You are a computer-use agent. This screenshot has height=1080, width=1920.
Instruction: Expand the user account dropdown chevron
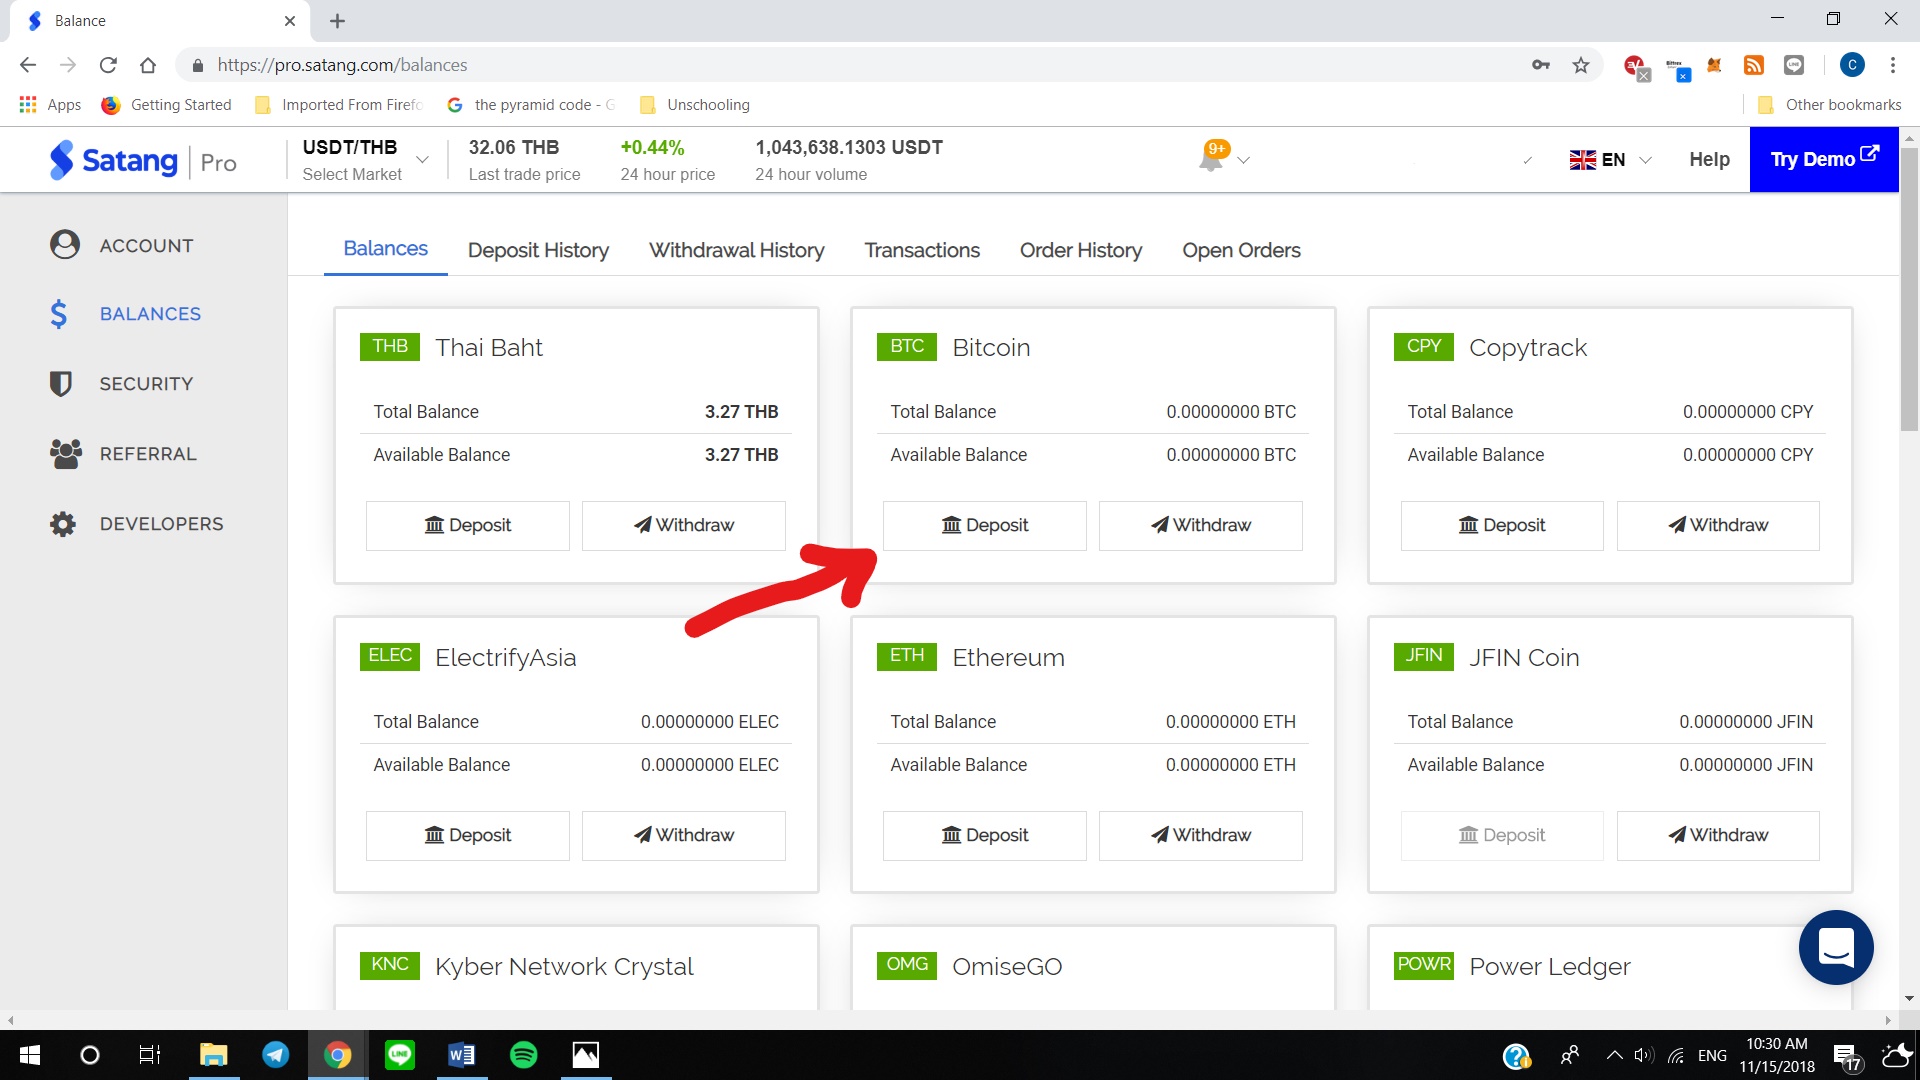coord(1527,160)
